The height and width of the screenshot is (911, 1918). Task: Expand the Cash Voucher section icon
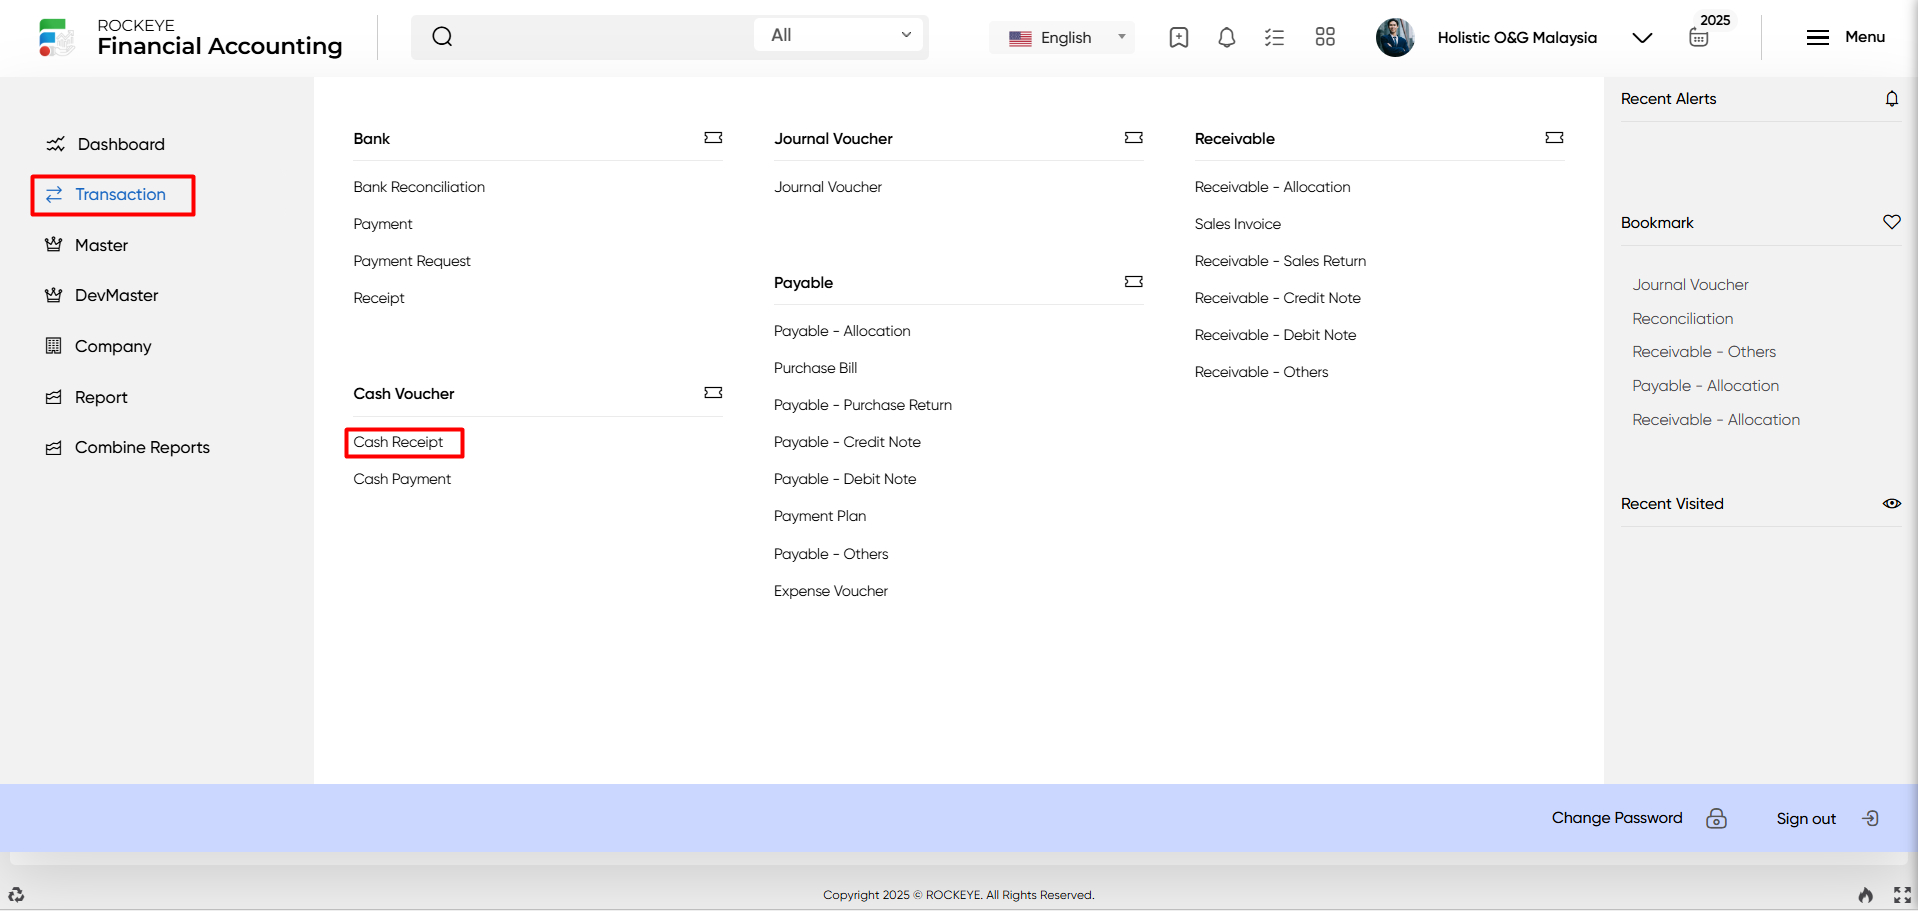[713, 393]
